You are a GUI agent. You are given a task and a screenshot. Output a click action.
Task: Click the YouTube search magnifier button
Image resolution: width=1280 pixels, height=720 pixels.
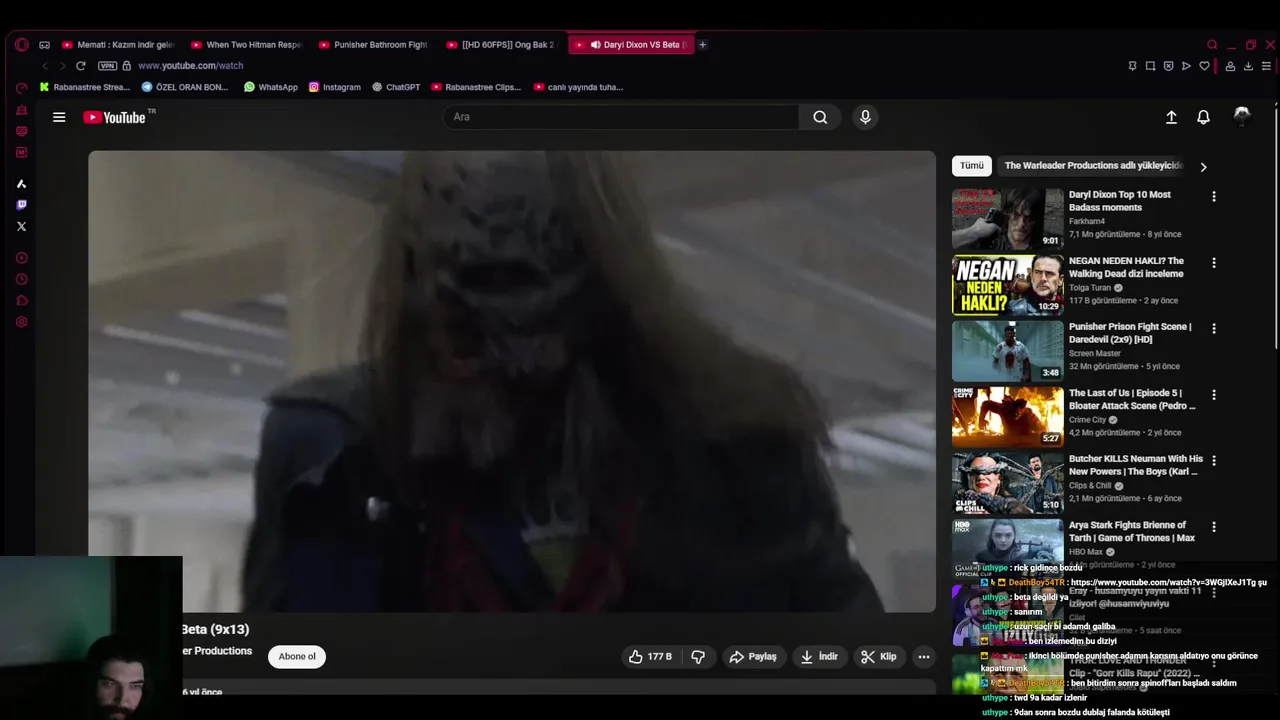click(820, 117)
